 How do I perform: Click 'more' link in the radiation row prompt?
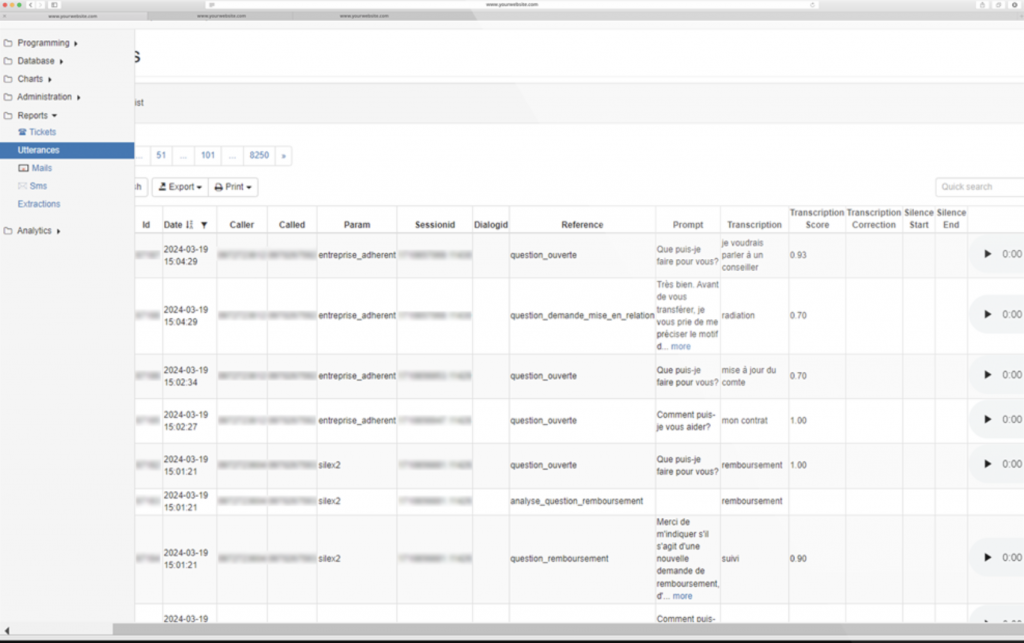pyautogui.click(x=680, y=346)
